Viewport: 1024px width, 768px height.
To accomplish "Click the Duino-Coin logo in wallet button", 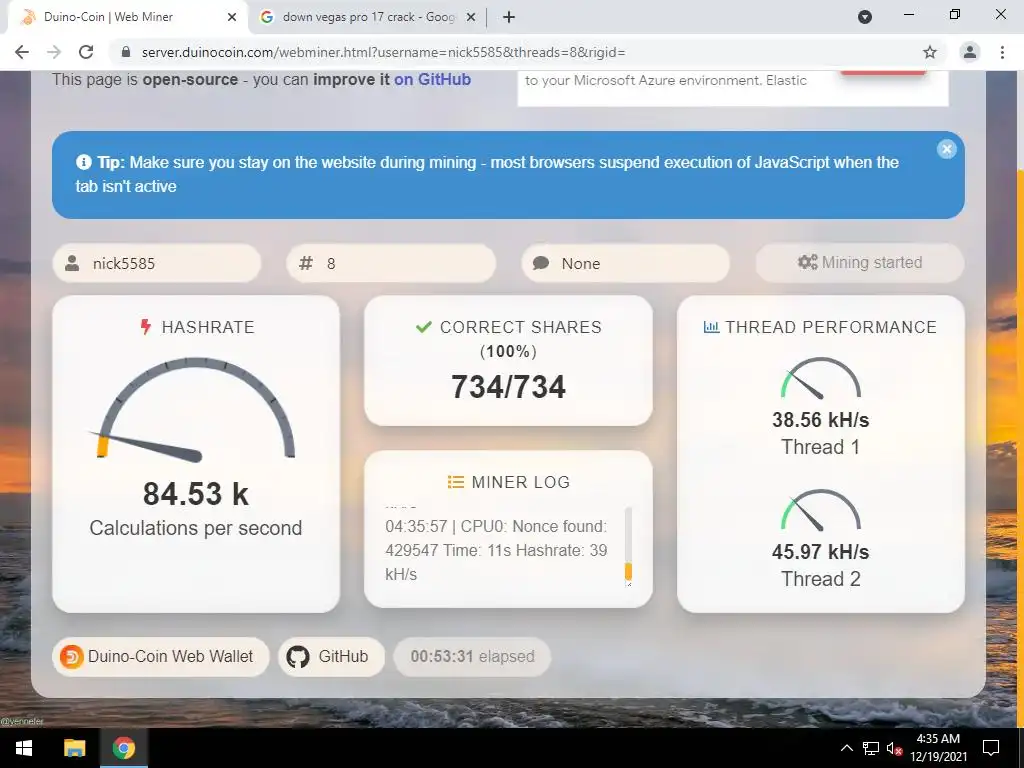I will [71, 656].
